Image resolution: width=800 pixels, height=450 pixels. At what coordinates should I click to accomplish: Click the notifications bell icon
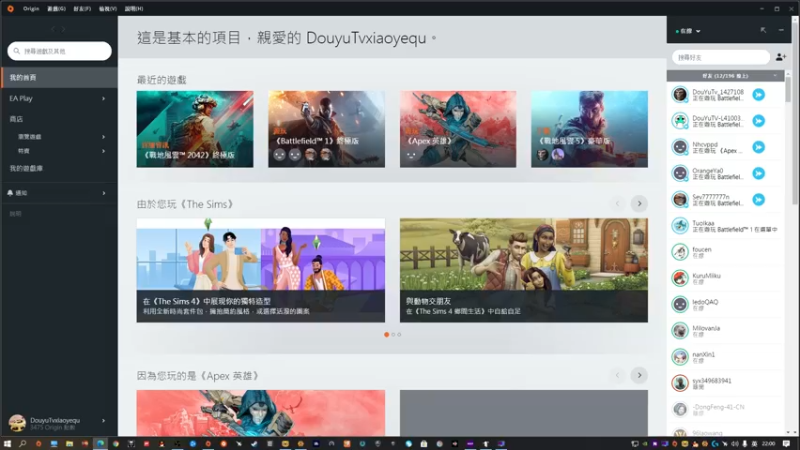click(x=10, y=193)
